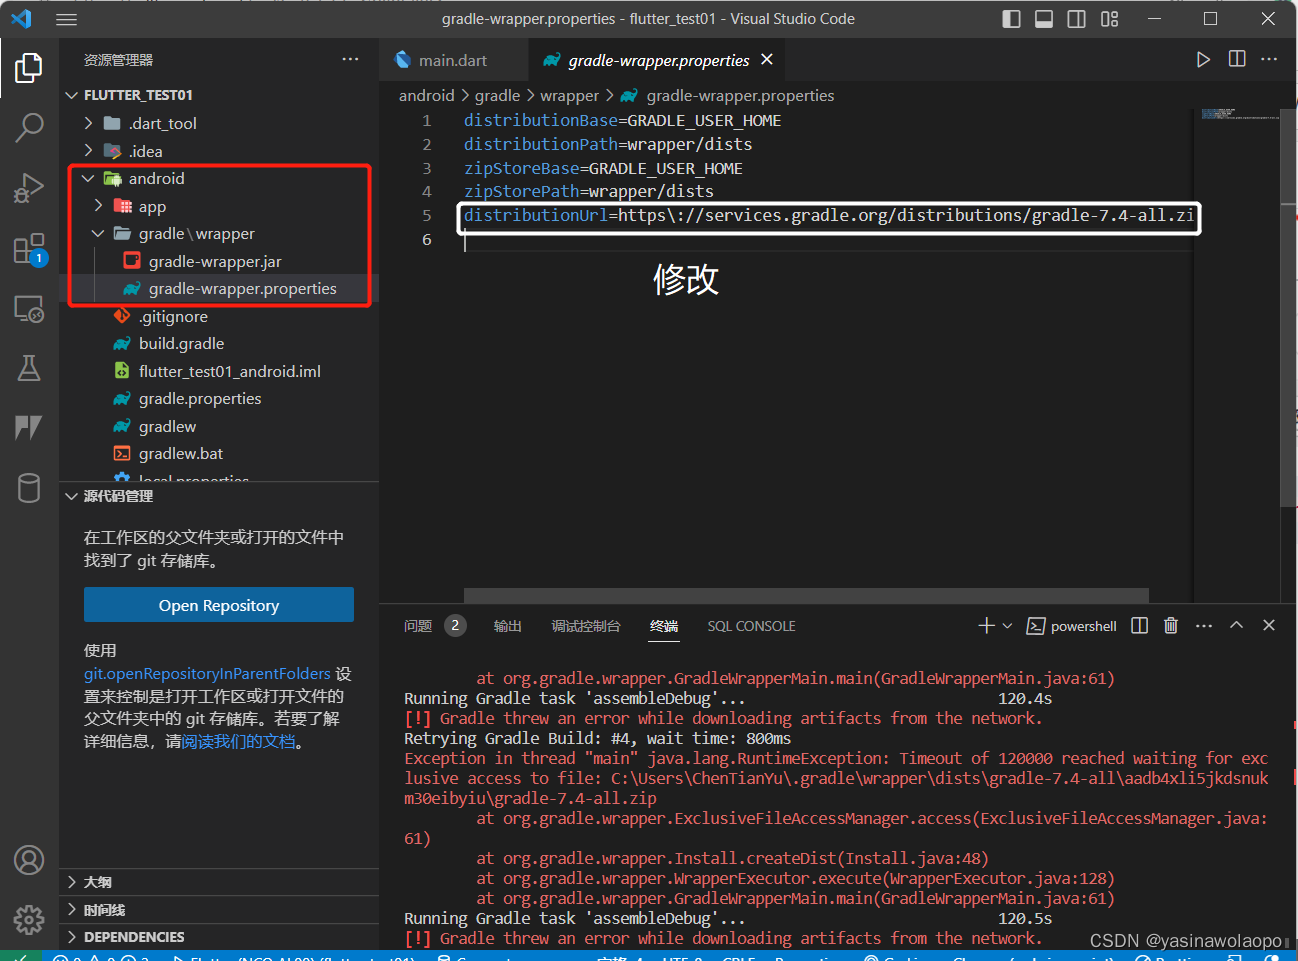This screenshot has width=1298, height=961.
Task: Open the Manage gear menu
Action: (x=29, y=920)
